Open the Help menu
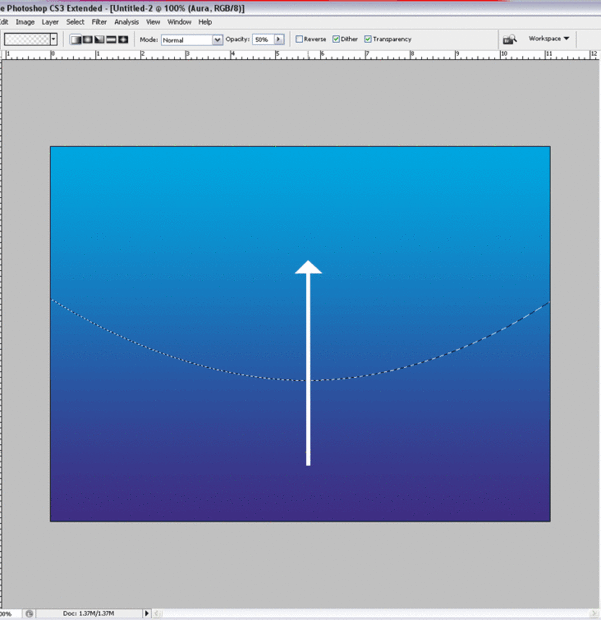Screen dimensions: 601x620 click(205, 22)
